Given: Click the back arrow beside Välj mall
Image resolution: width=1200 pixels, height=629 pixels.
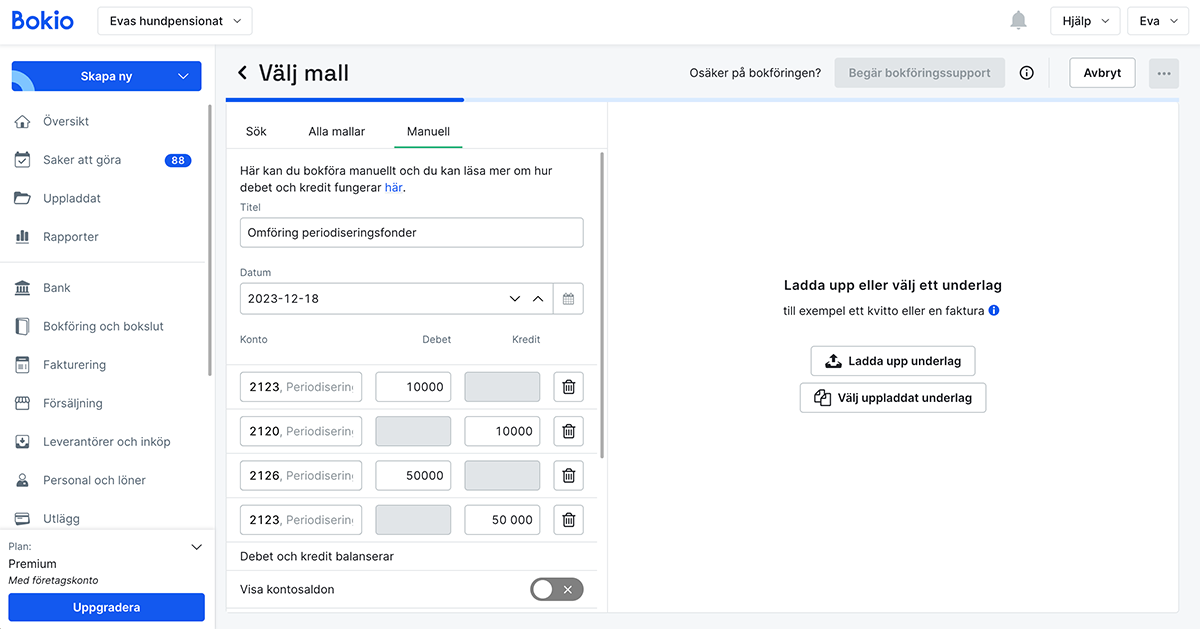Looking at the screenshot, I should coord(240,72).
